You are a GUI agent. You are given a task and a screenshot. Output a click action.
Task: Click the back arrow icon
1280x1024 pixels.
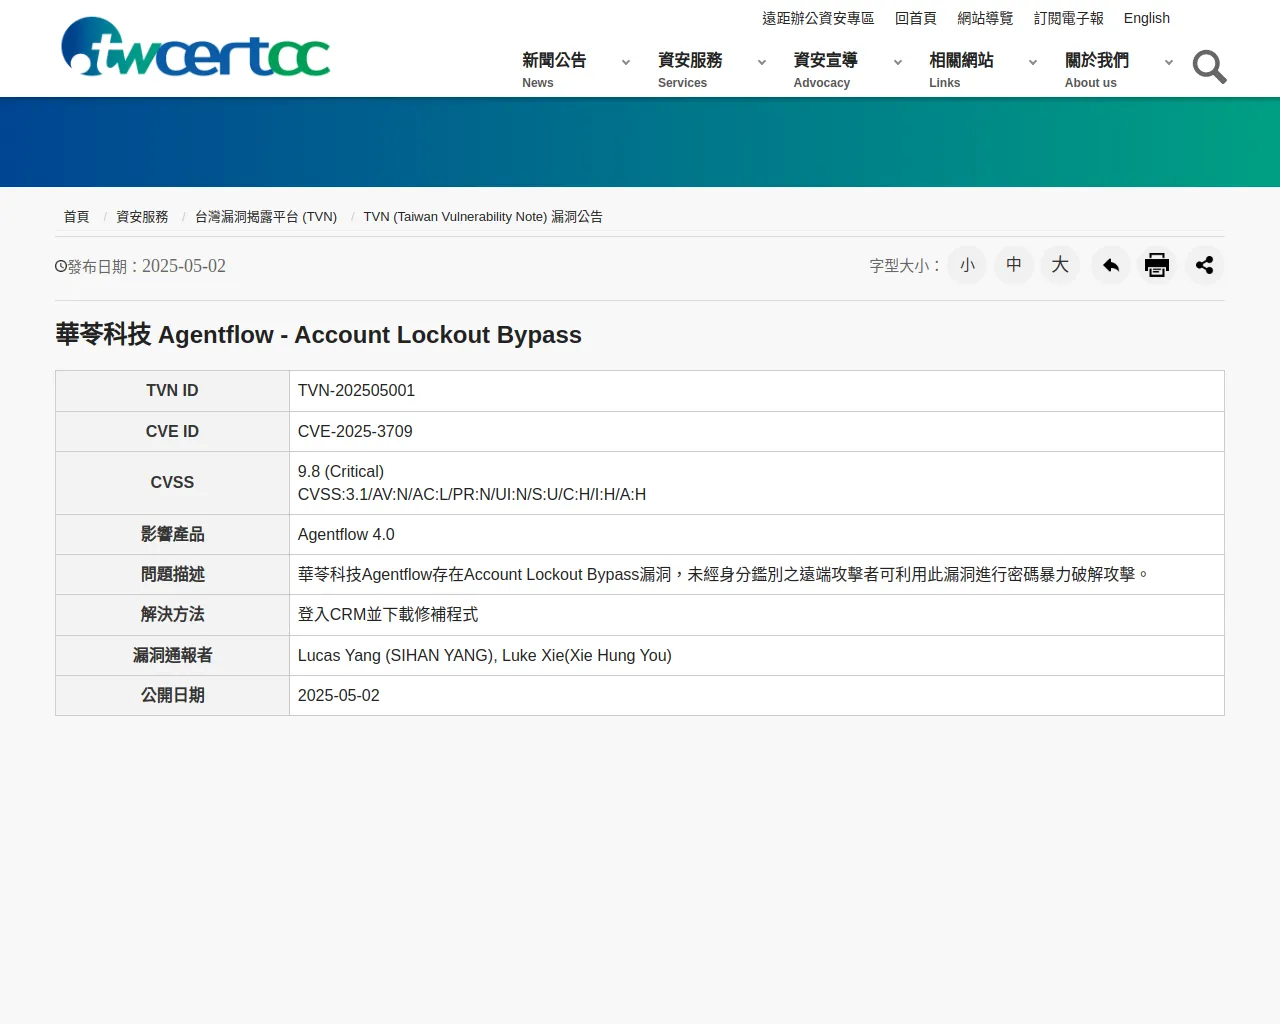tap(1110, 265)
